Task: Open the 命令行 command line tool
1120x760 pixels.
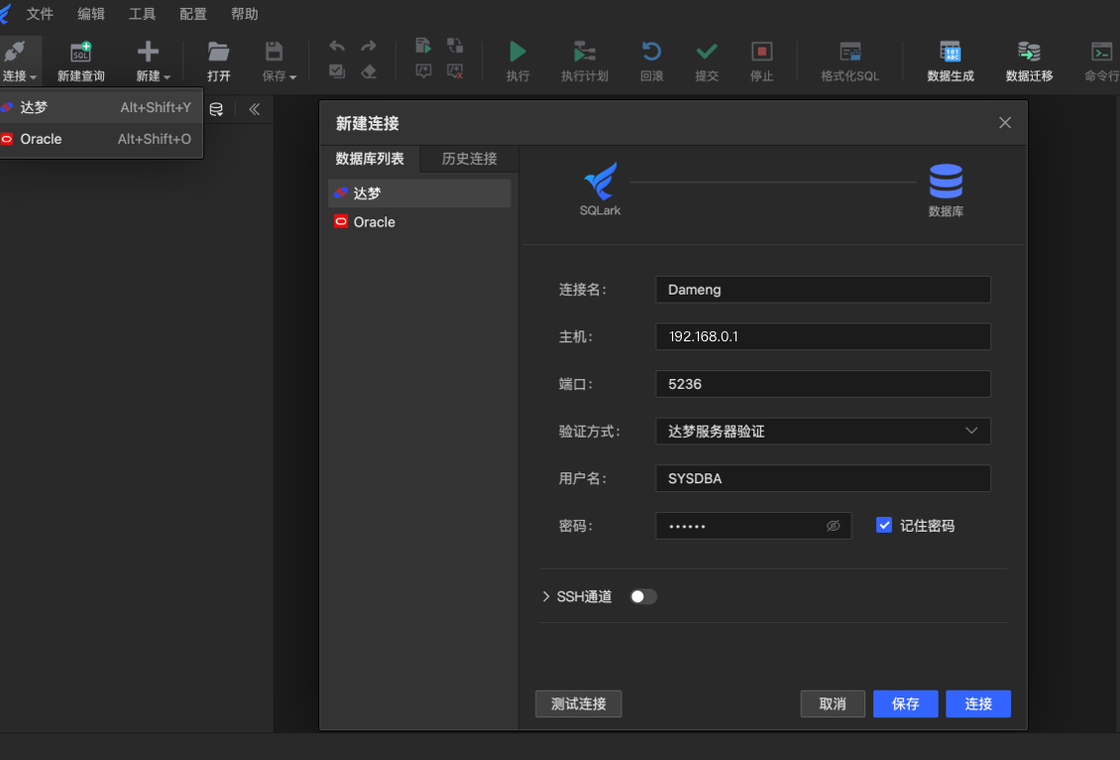Action: [x=1102, y=61]
